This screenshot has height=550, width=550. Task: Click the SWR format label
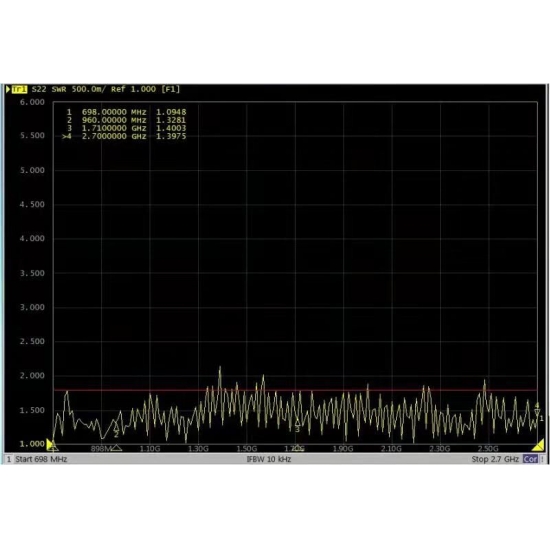click(59, 89)
